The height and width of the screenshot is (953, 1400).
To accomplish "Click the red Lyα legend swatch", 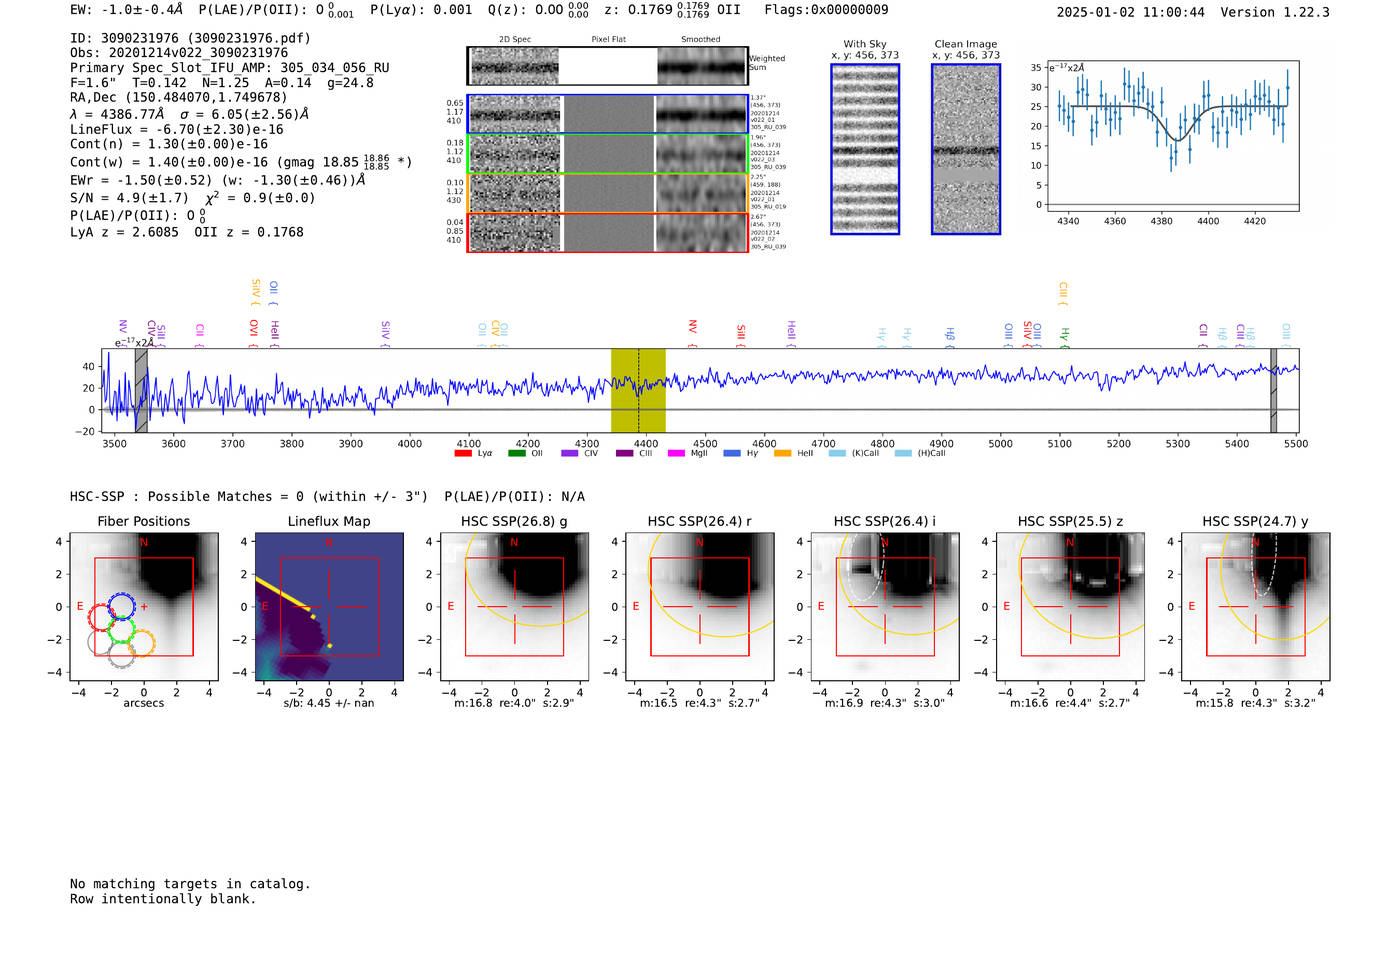I will [463, 453].
